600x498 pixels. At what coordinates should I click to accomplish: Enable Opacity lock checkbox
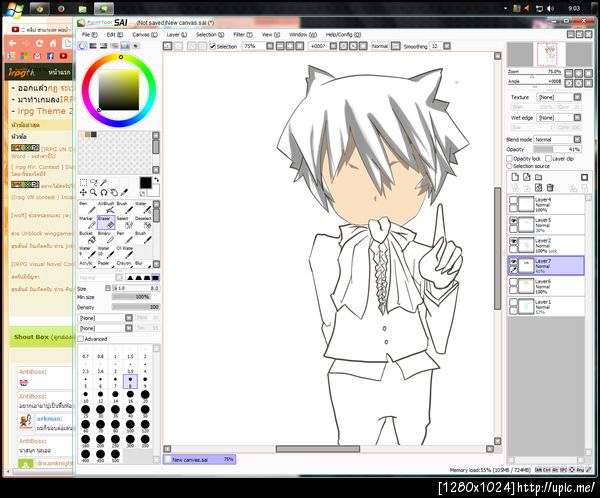[x=509, y=158]
